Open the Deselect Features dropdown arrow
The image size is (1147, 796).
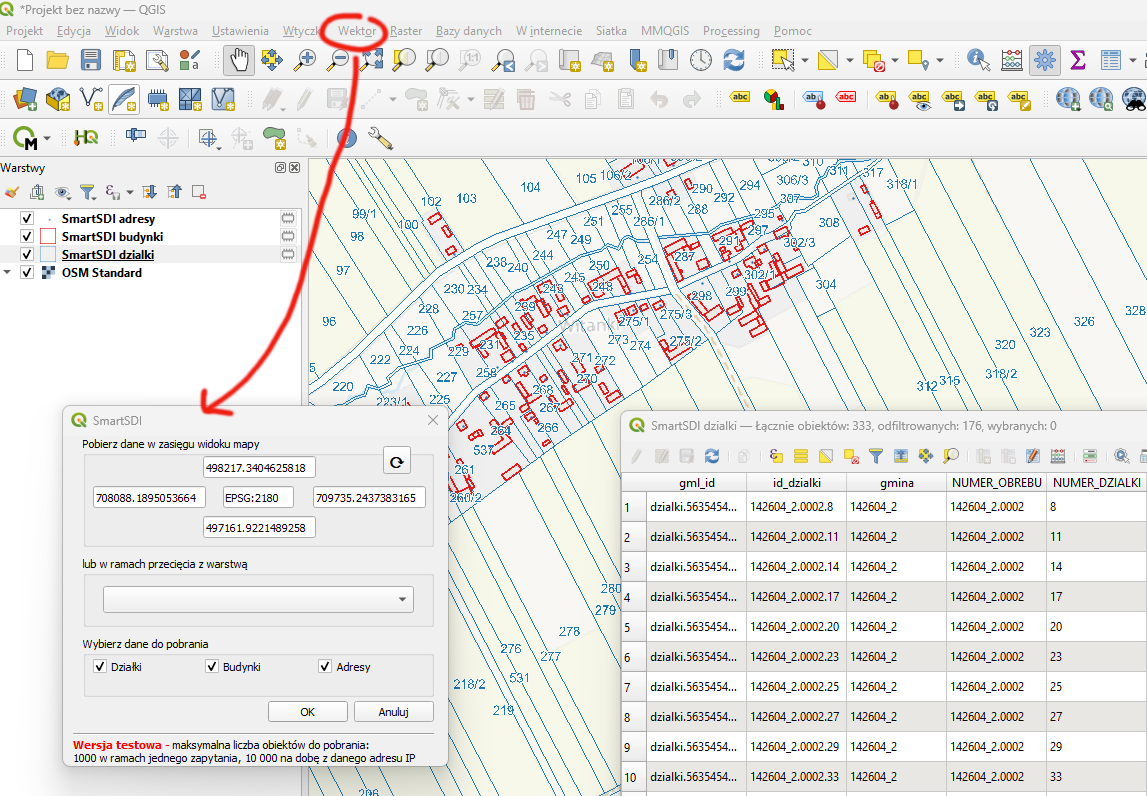pos(895,60)
